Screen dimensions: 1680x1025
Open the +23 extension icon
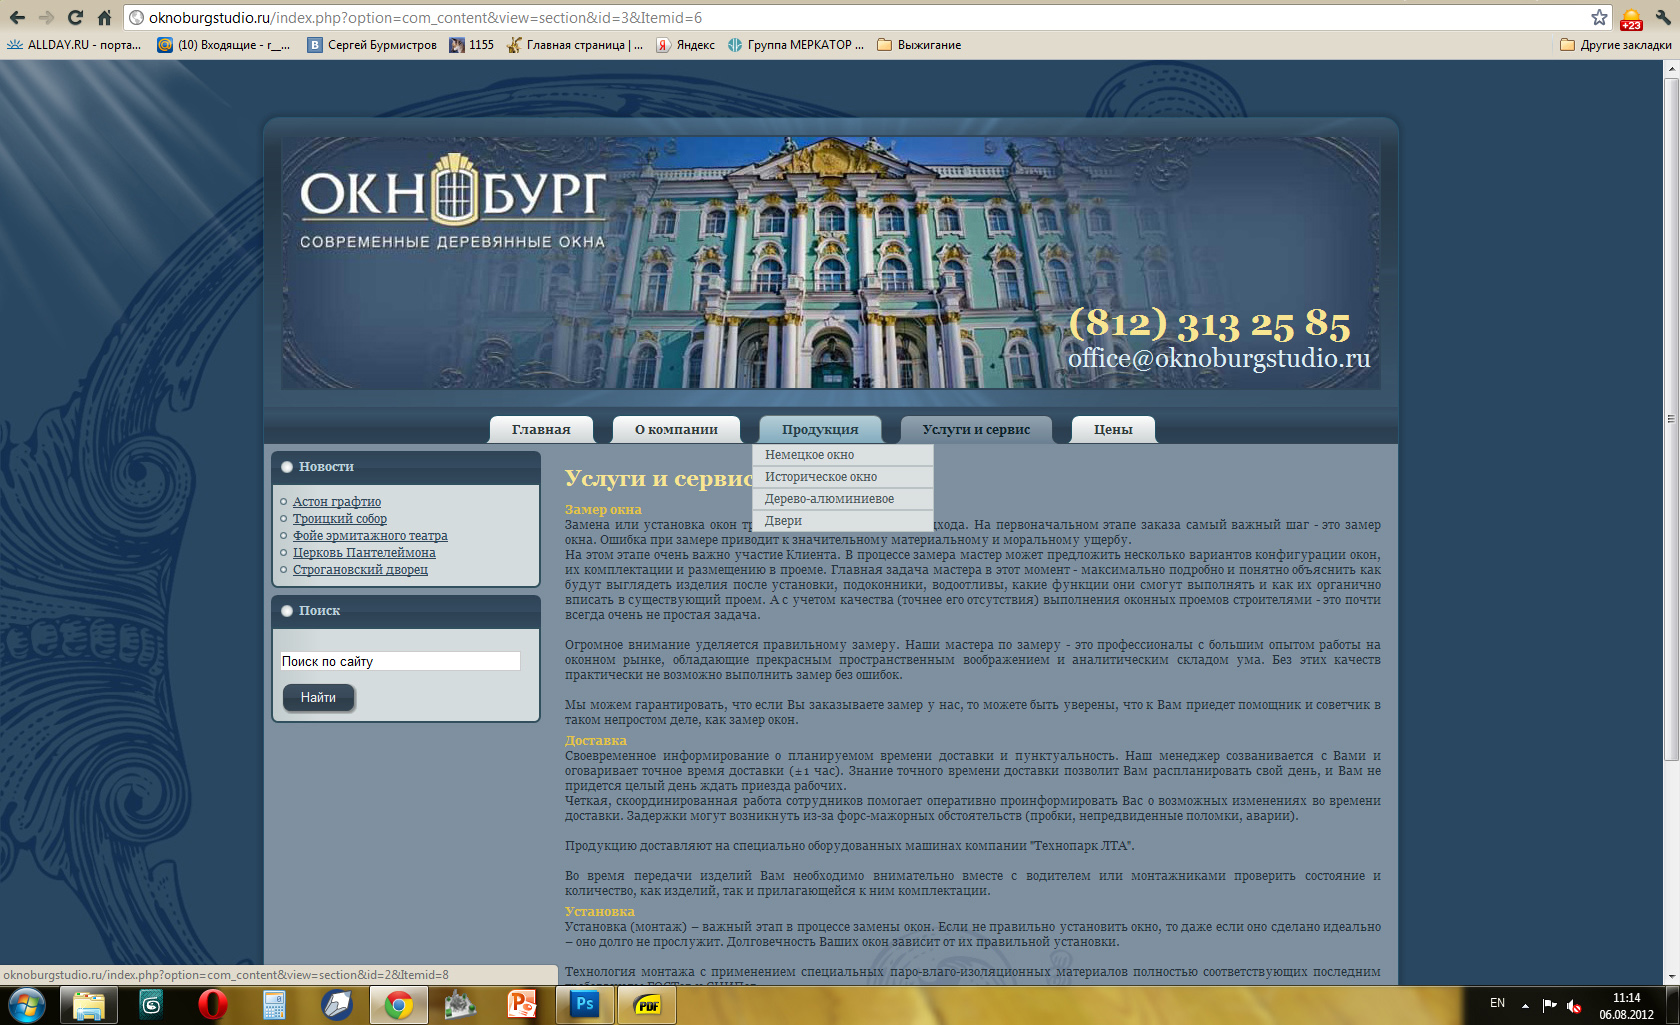click(1631, 19)
